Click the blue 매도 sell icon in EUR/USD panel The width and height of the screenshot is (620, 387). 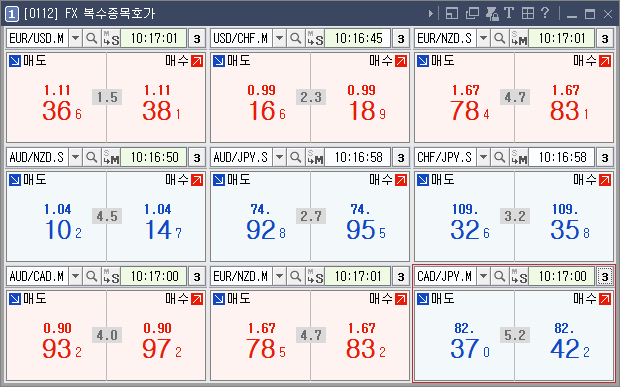click(x=15, y=61)
